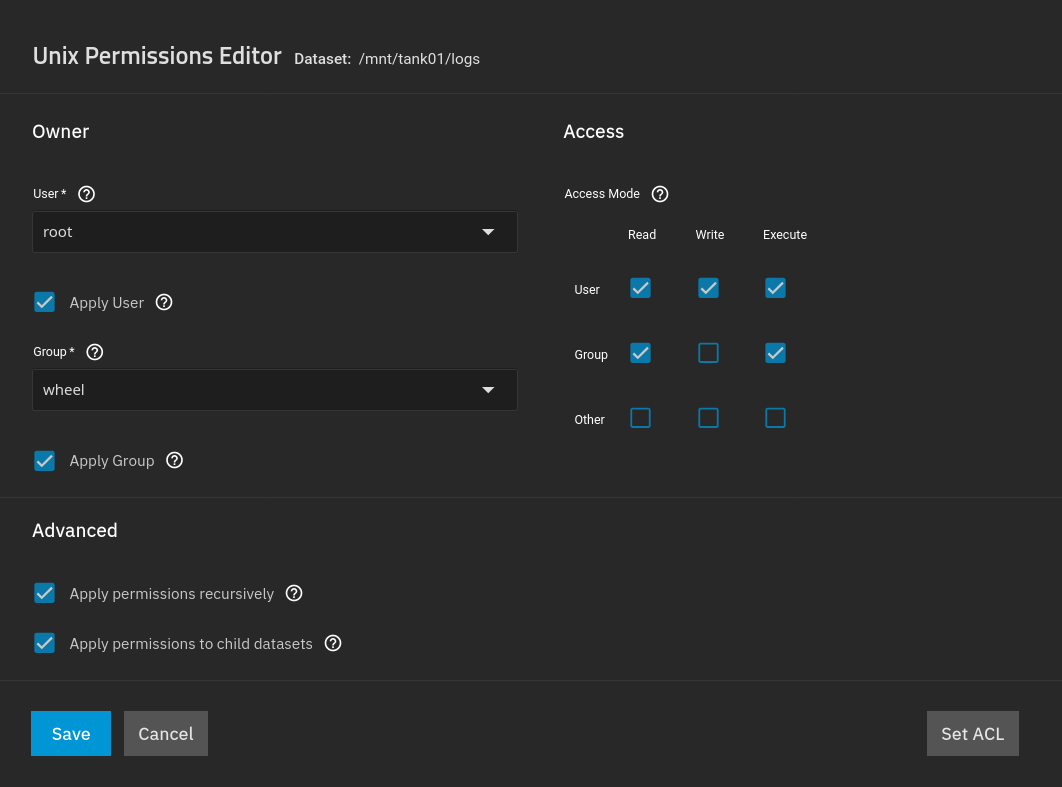Open the help tooltip next to User field
1062x787 pixels.
[86, 194]
